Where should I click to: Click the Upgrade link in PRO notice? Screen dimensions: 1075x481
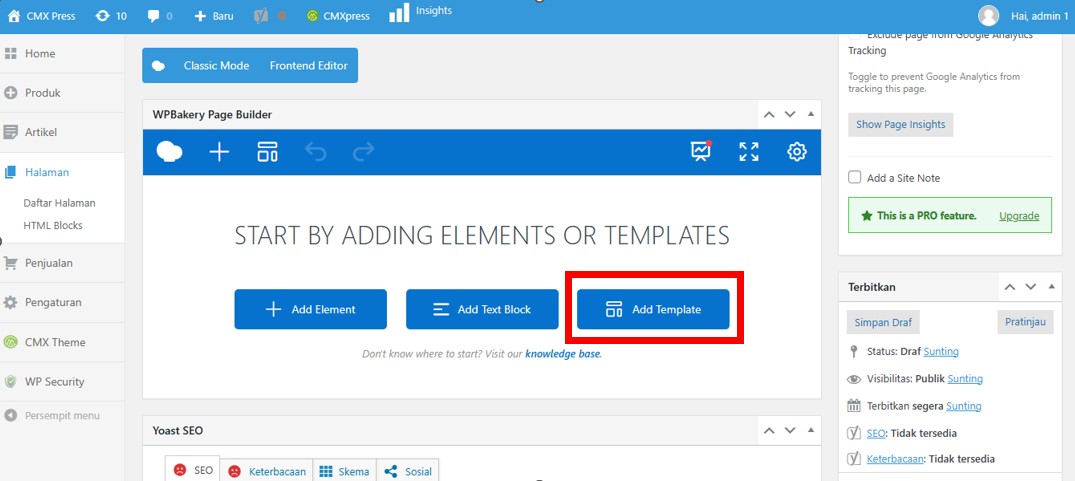coord(1019,215)
